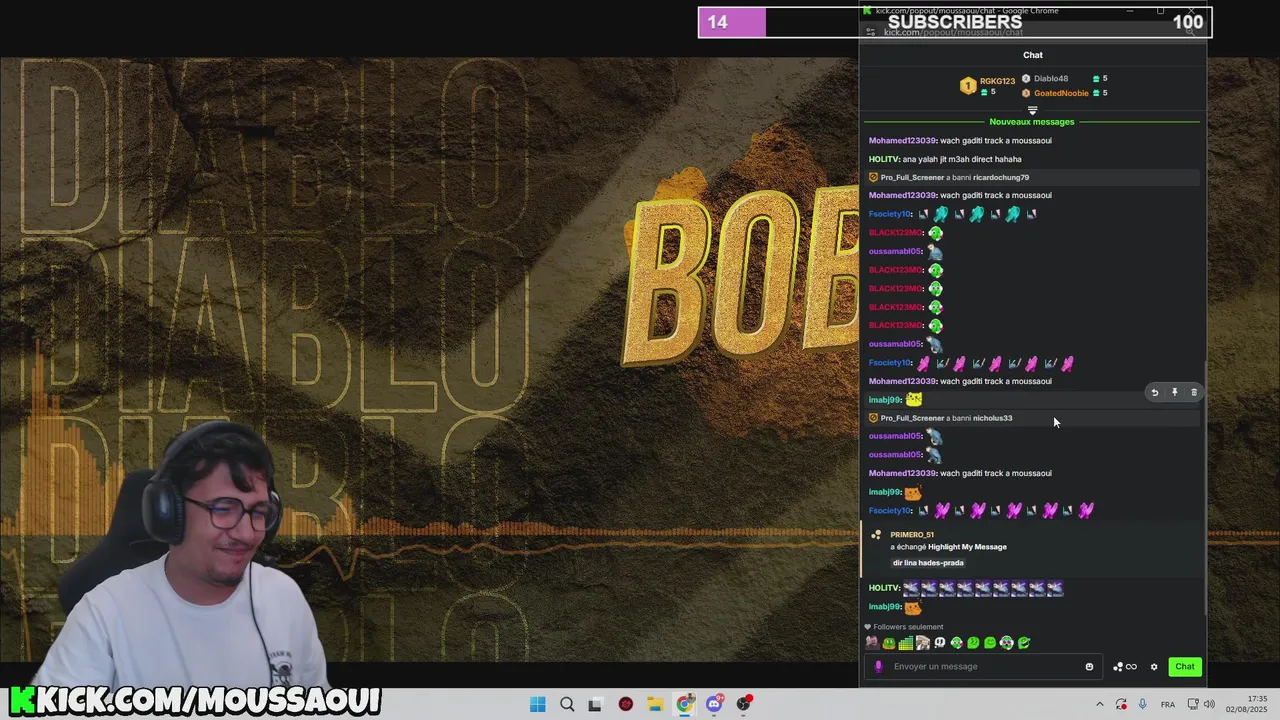This screenshot has width=1280, height=720.
Task: Click the microphone icon in message box
Action: coord(879,667)
